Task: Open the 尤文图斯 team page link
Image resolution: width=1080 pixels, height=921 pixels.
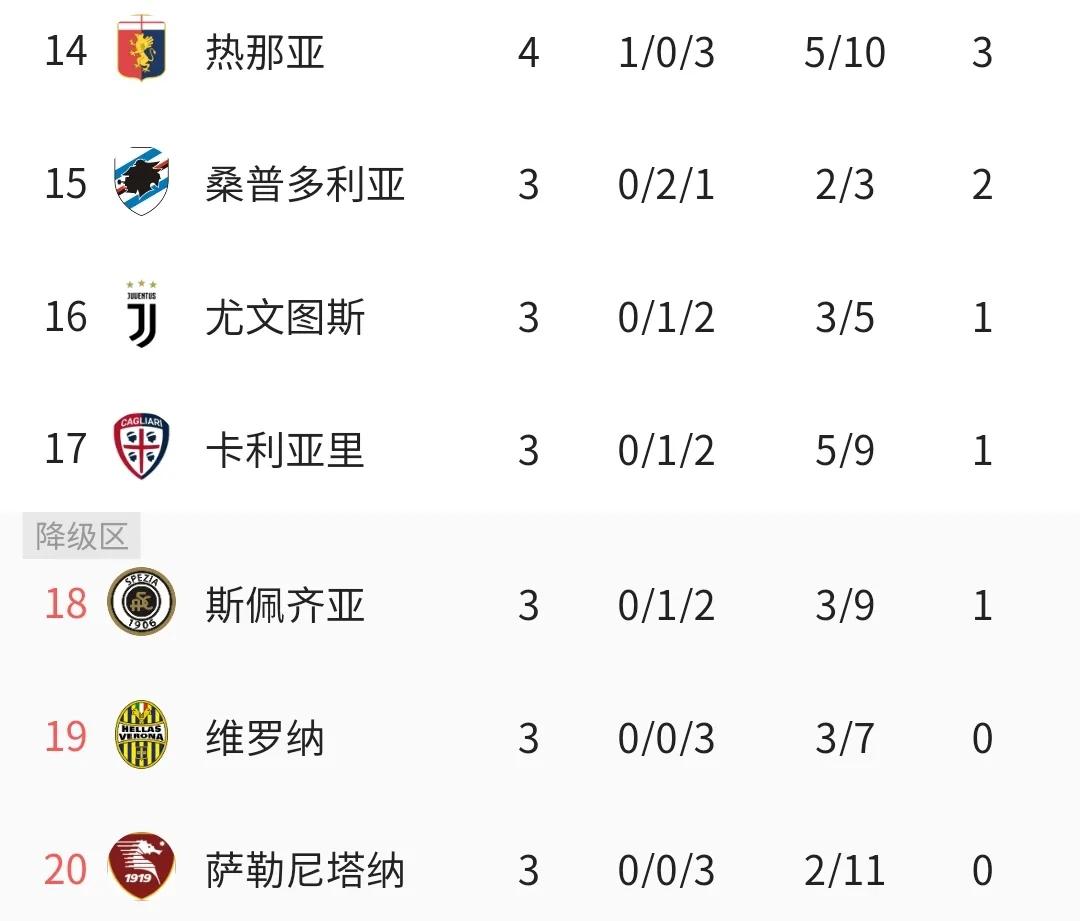Action: tap(286, 318)
